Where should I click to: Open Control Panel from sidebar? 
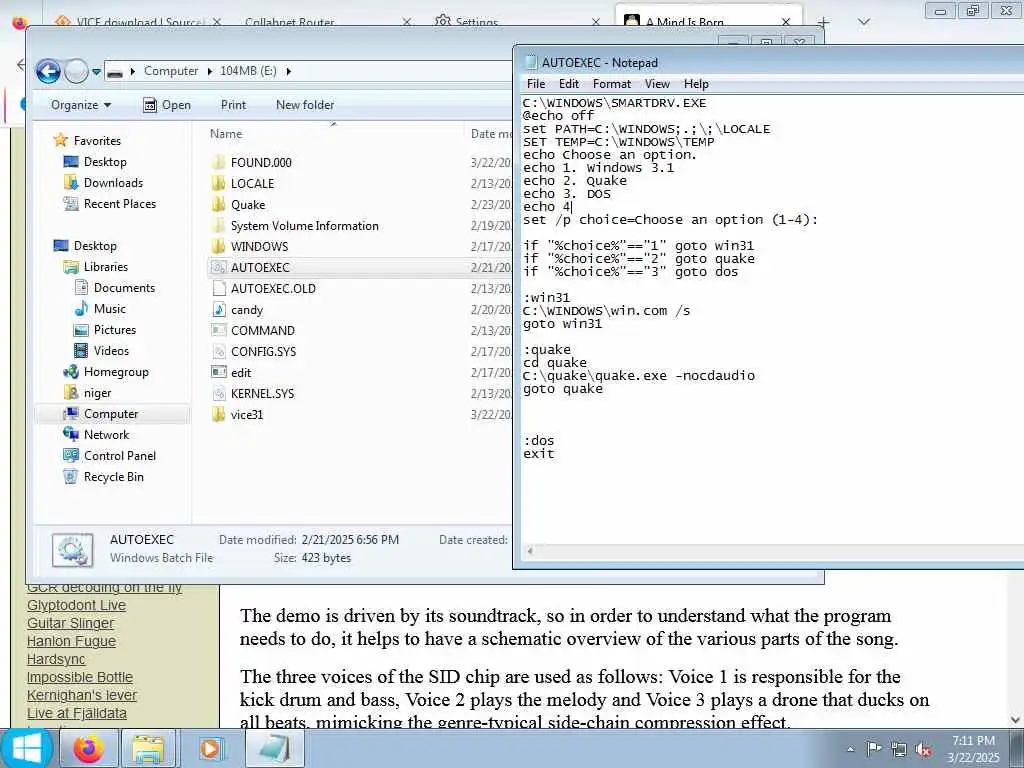click(x=120, y=456)
